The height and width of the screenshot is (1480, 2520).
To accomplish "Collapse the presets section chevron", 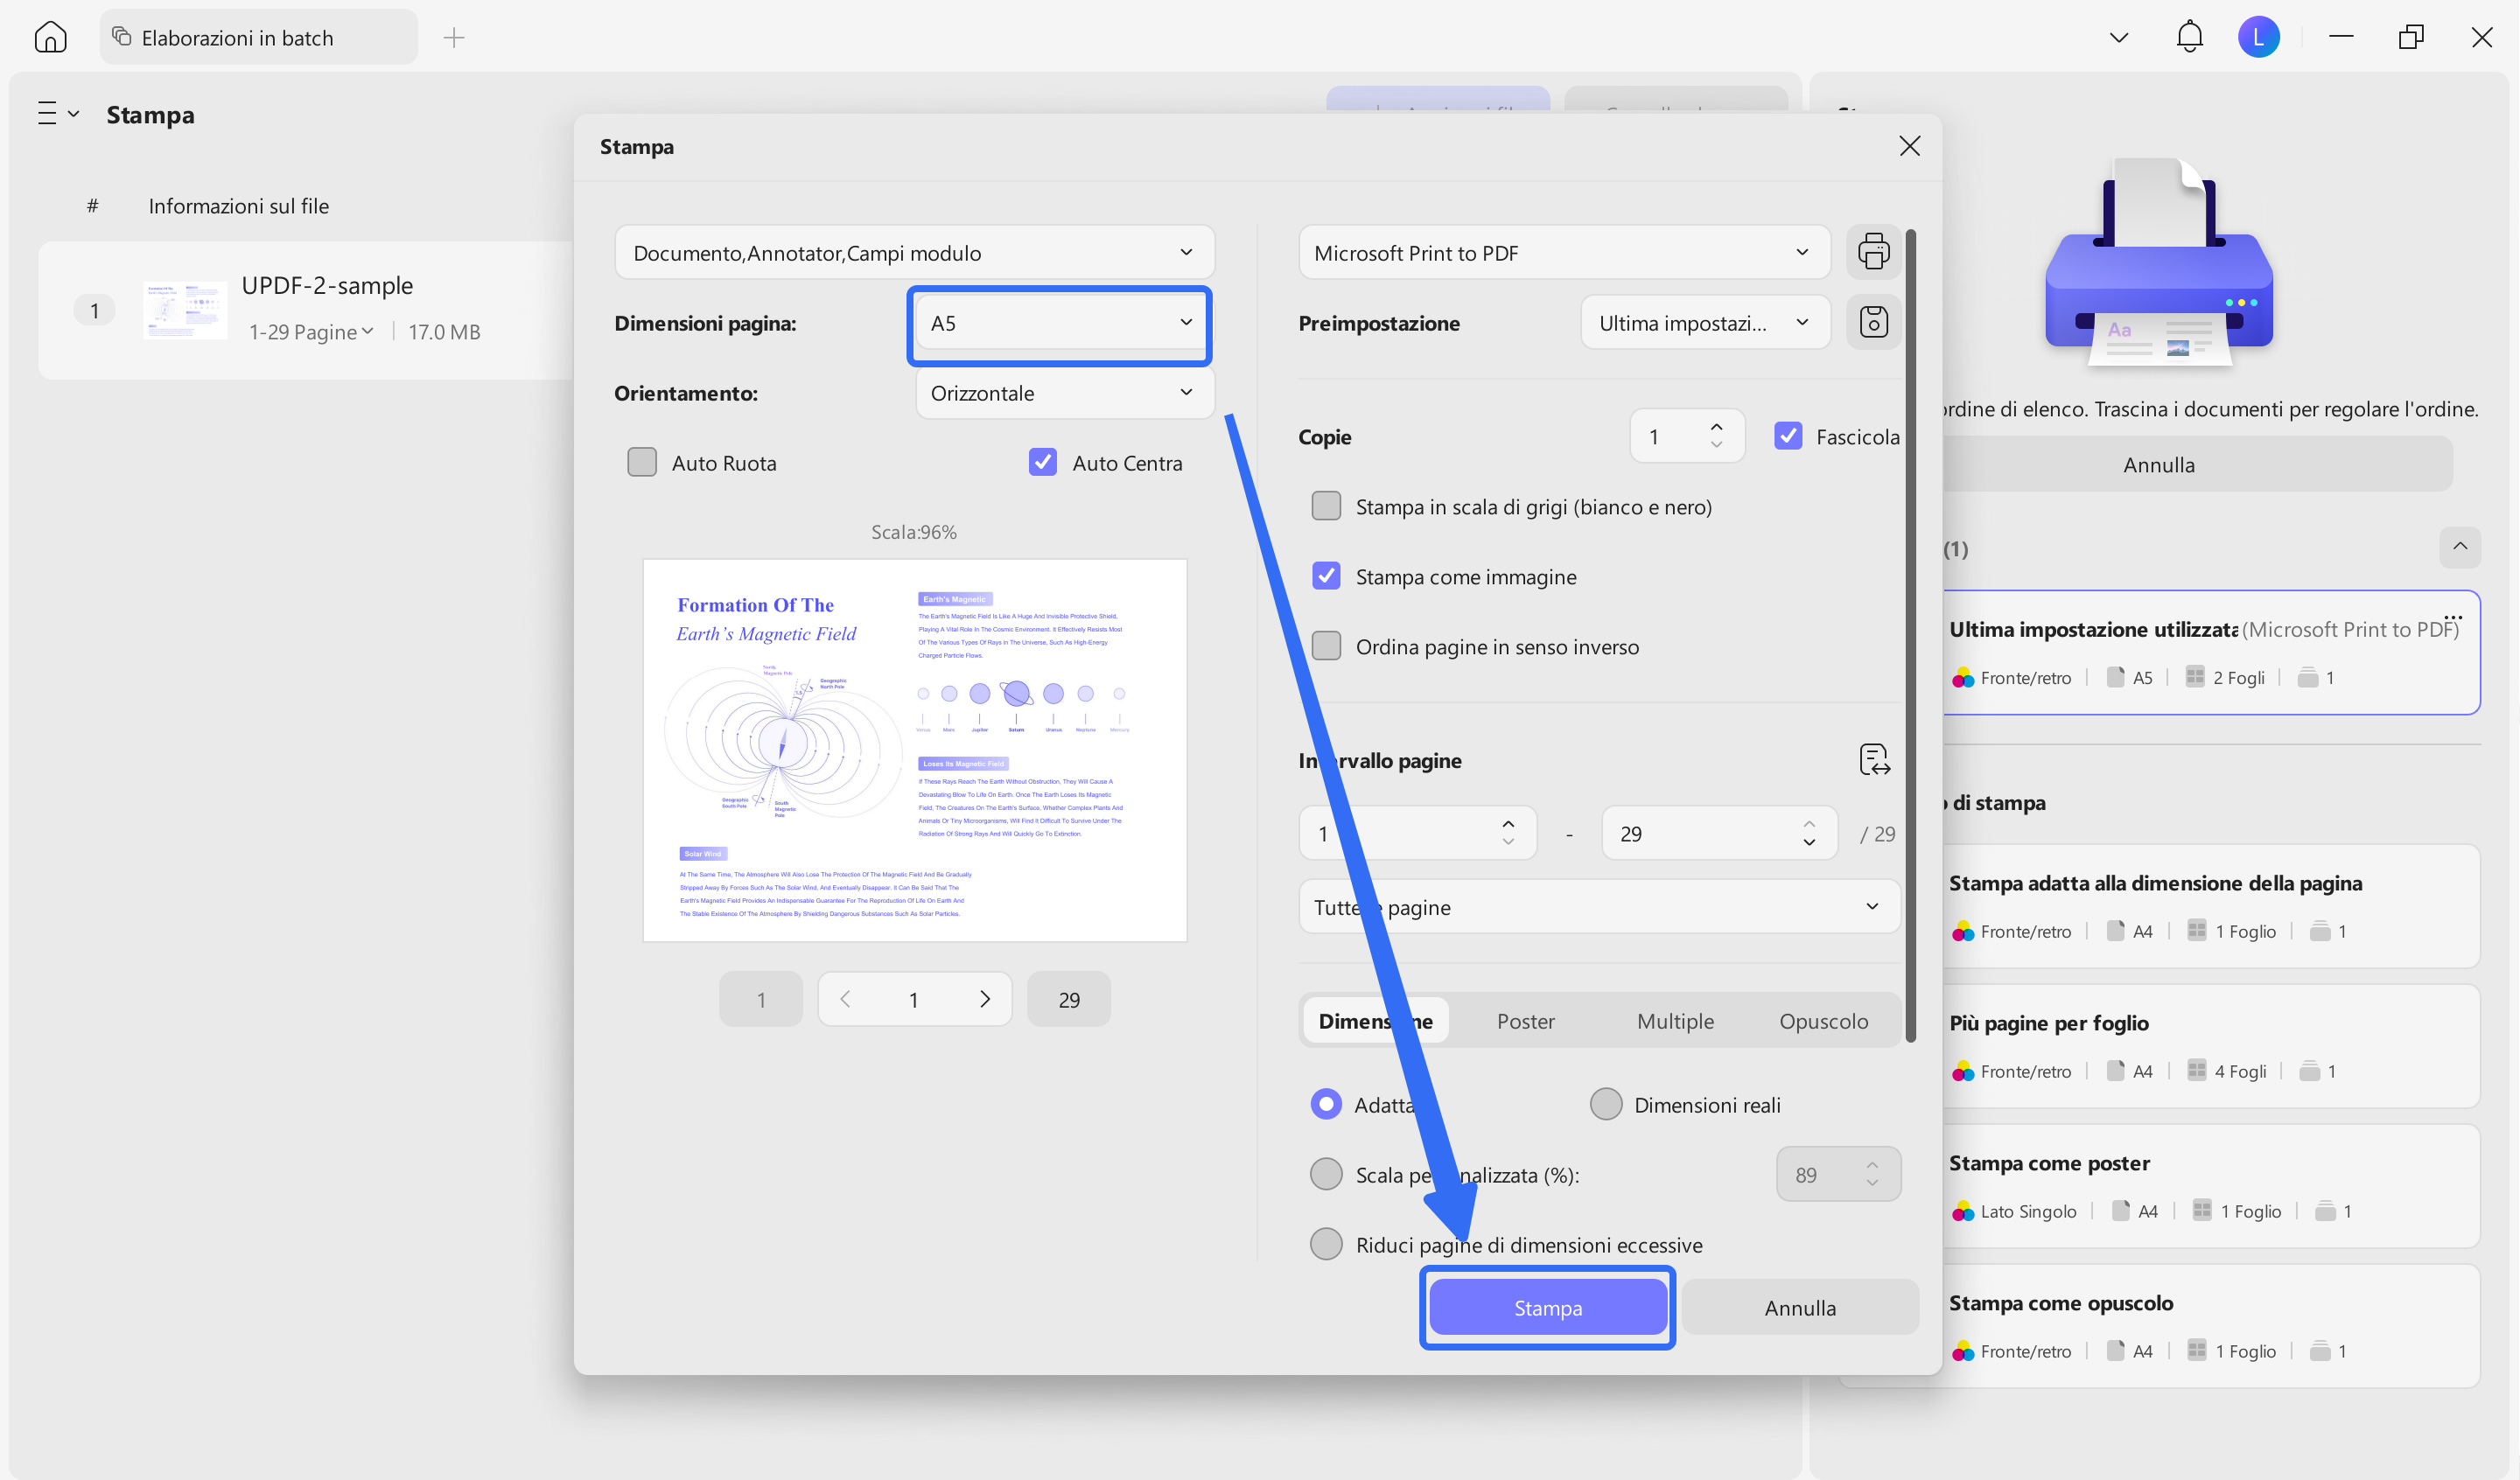I will 2460,547.
